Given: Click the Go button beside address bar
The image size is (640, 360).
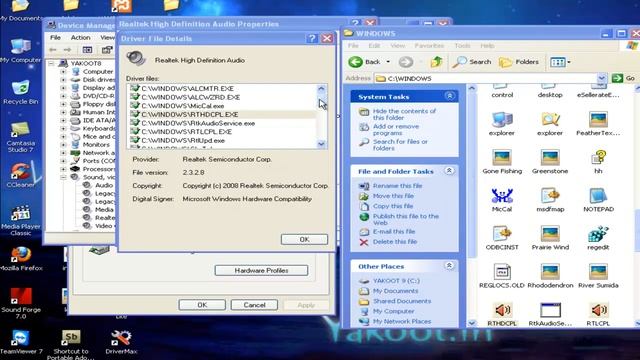Looking at the screenshot, I should tap(624, 78).
